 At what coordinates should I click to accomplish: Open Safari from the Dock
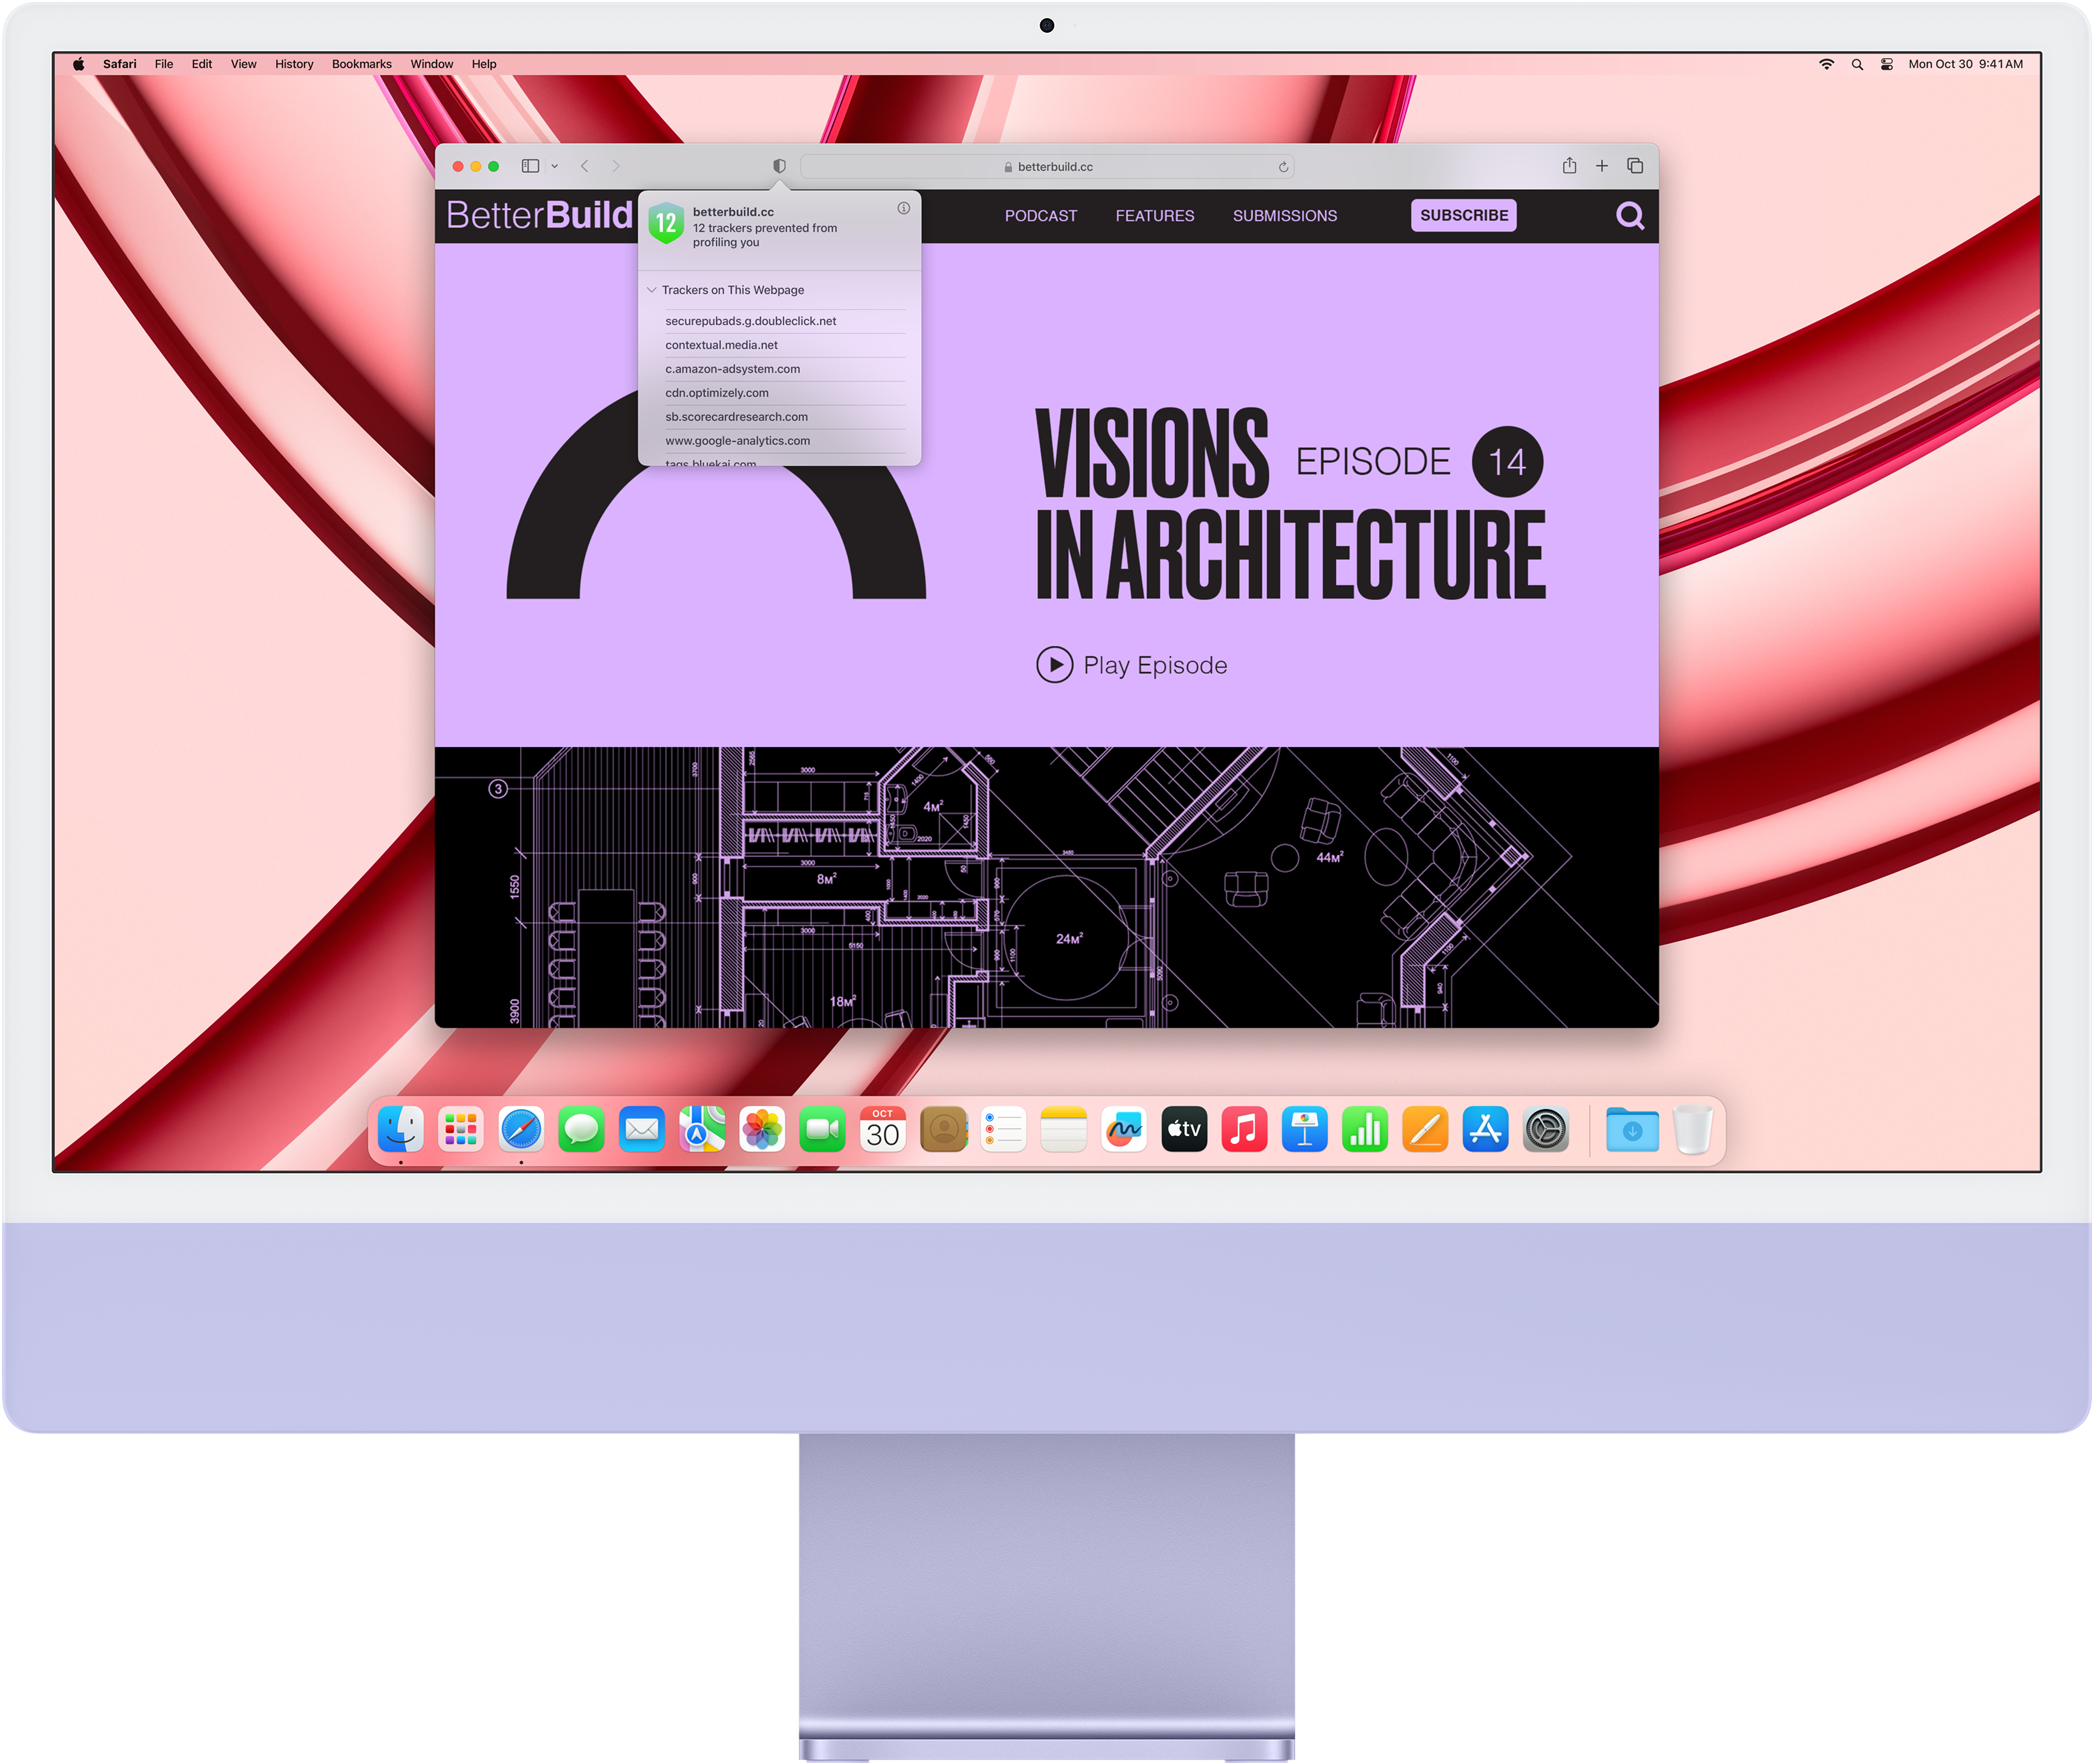click(521, 1130)
